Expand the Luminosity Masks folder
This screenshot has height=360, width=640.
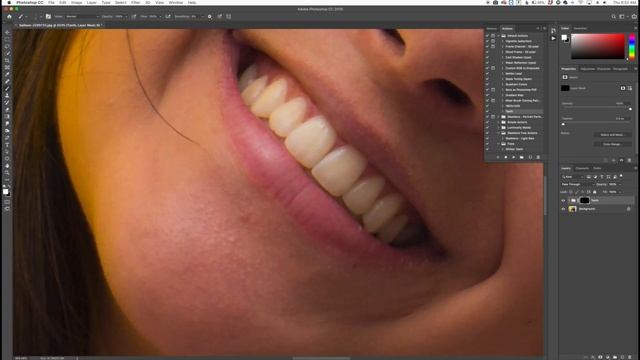tap(498, 127)
